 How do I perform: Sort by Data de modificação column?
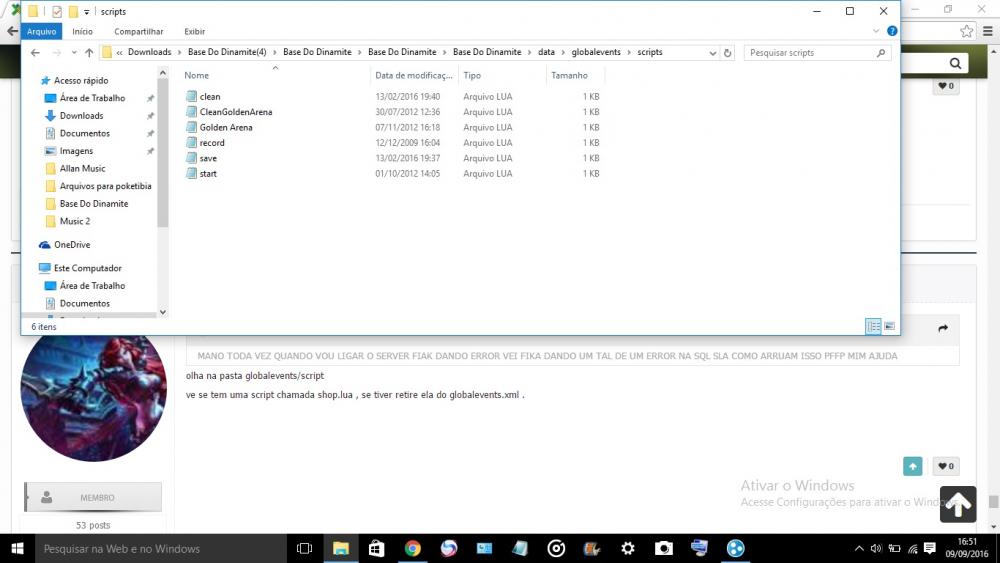coord(414,75)
